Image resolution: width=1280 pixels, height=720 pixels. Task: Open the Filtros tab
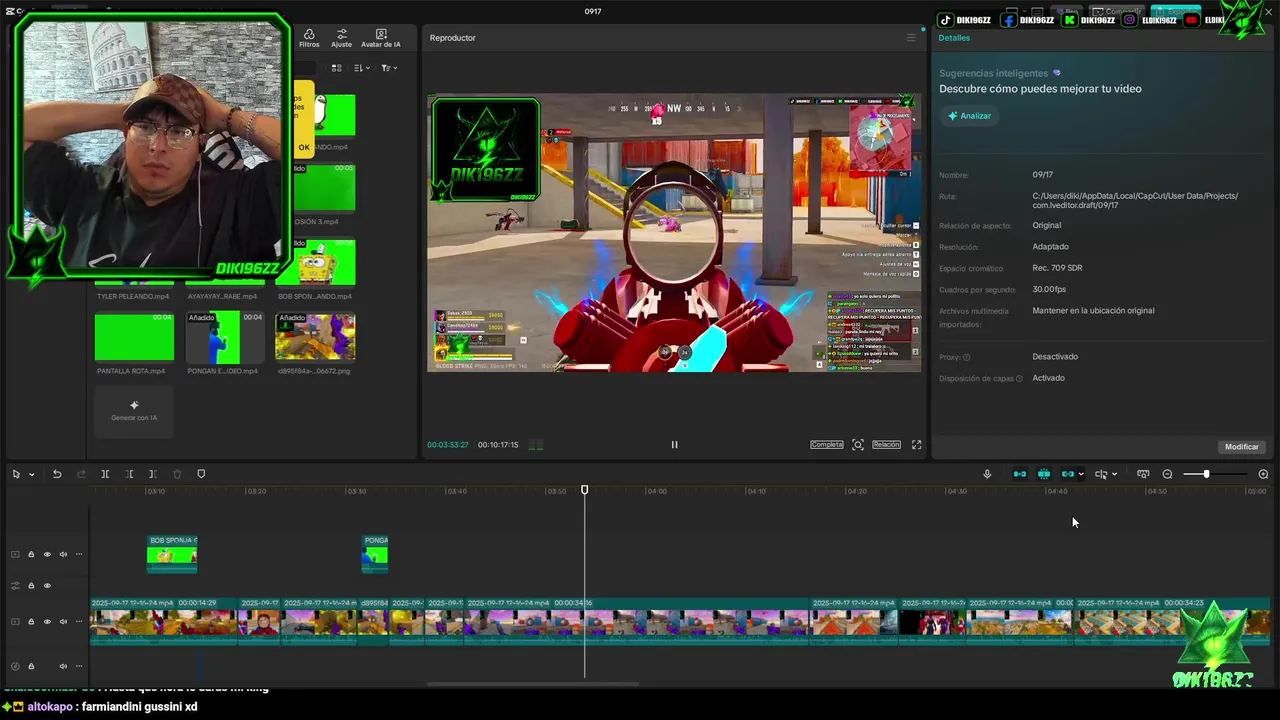click(309, 38)
